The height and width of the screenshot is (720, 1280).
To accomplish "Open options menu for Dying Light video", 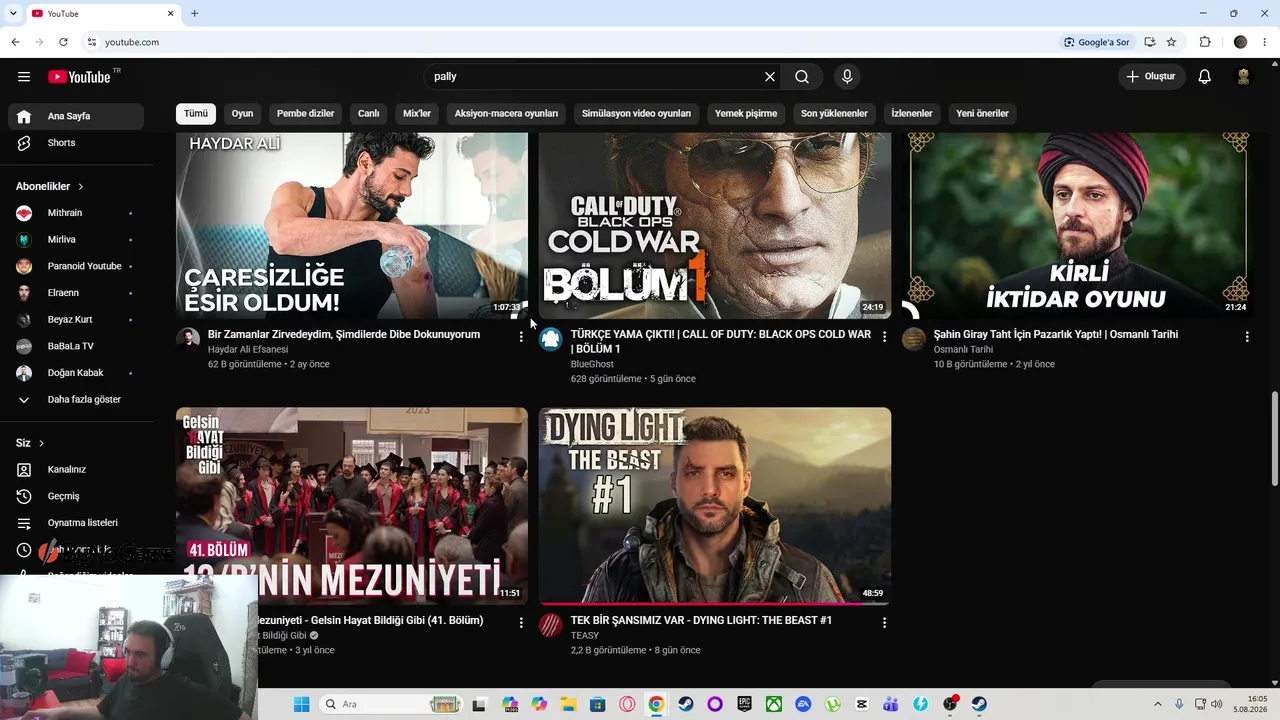I will click(x=884, y=622).
